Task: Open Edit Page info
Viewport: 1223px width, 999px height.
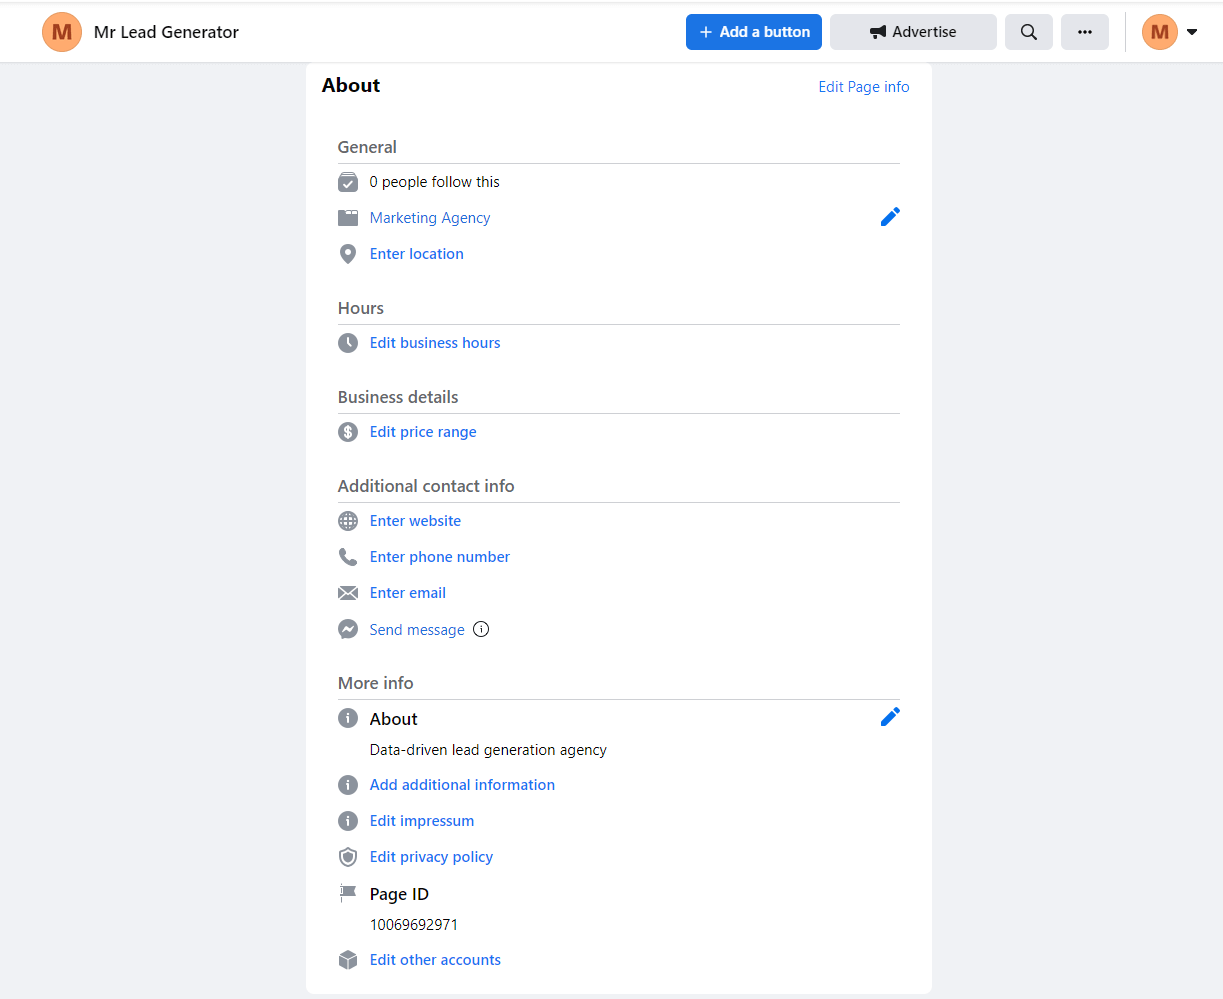Action: coord(863,86)
